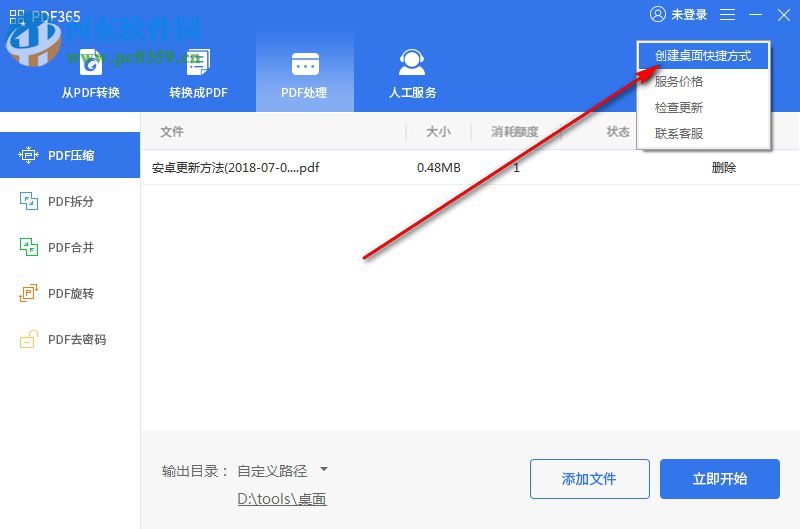Click the PDF旋转 rotate icon
Screen dimensions: 800x529
(x=29, y=293)
